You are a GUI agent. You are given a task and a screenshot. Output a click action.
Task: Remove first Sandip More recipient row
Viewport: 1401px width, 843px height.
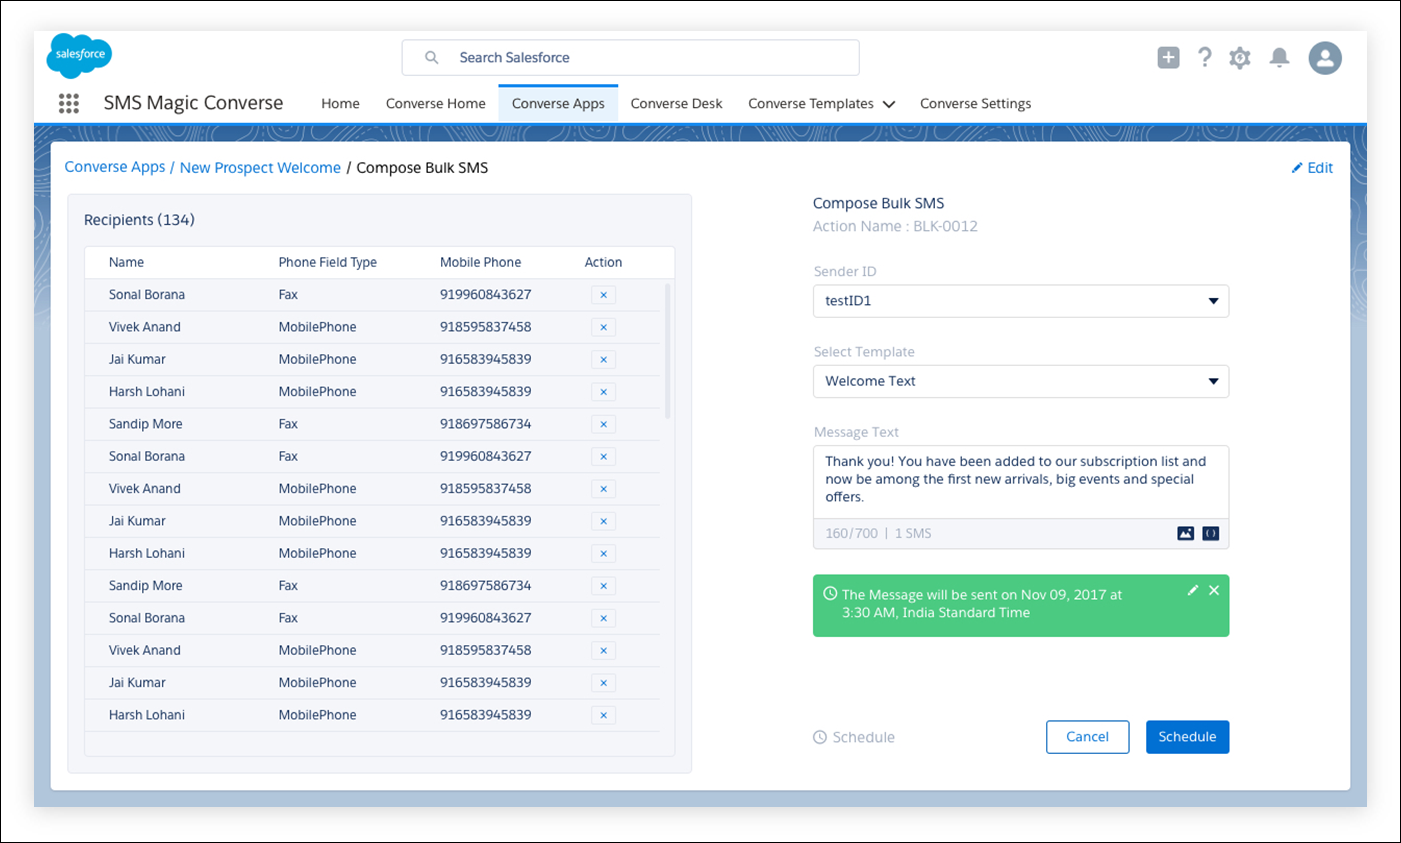pyautogui.click(x=603, y=424)
